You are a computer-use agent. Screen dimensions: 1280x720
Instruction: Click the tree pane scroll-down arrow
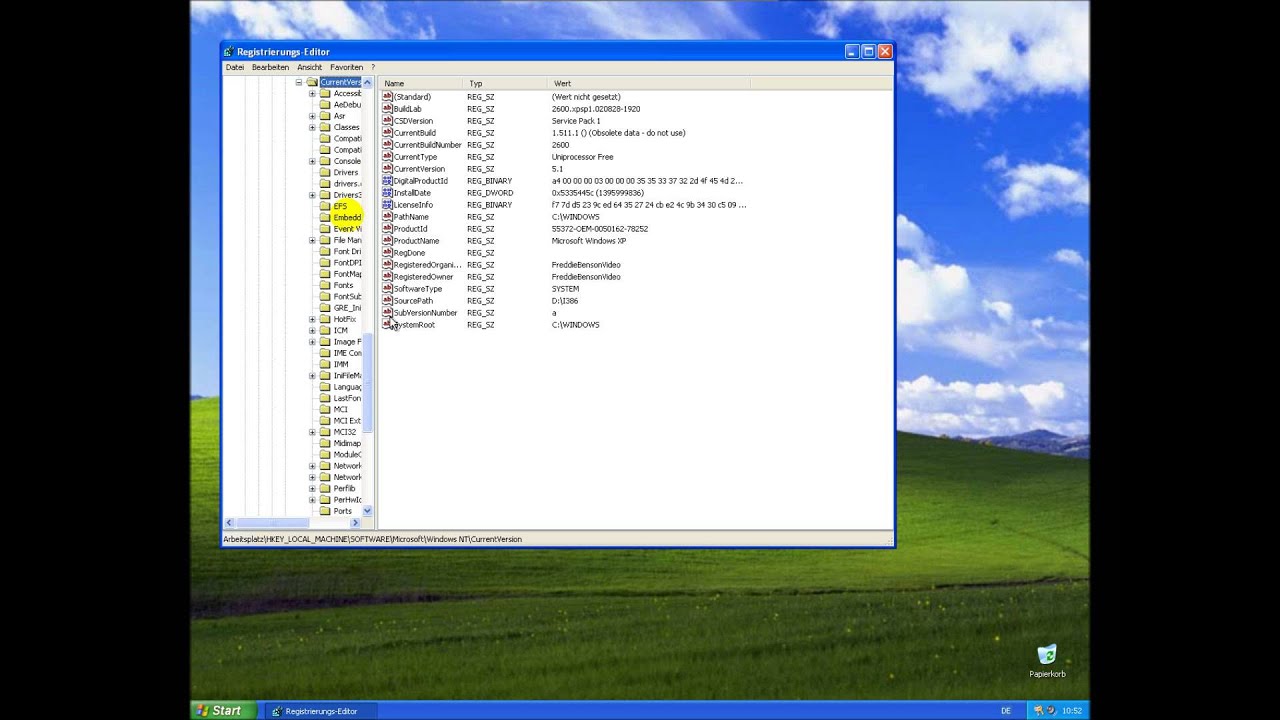tap(367, 511)
